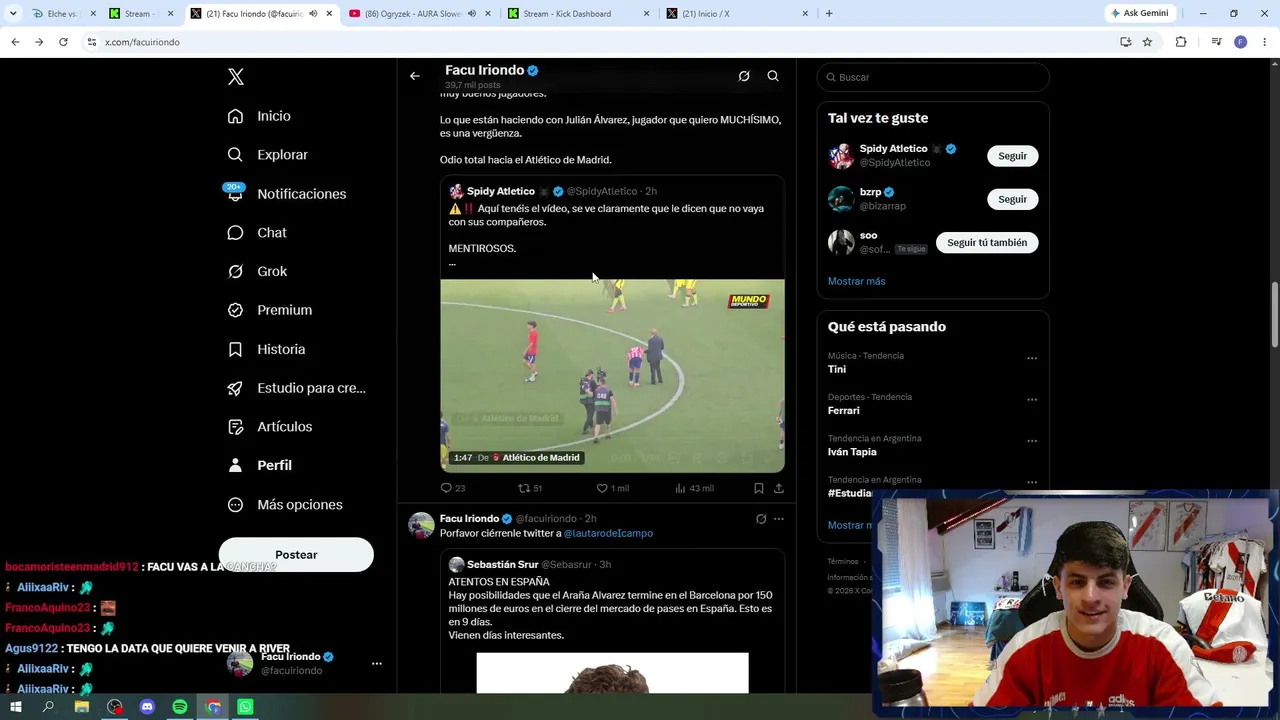This screenshot has height=720, width=1280.
Task: Expand Mostrar más under Tal vez te guste
Action: click(x=856, y=281)
